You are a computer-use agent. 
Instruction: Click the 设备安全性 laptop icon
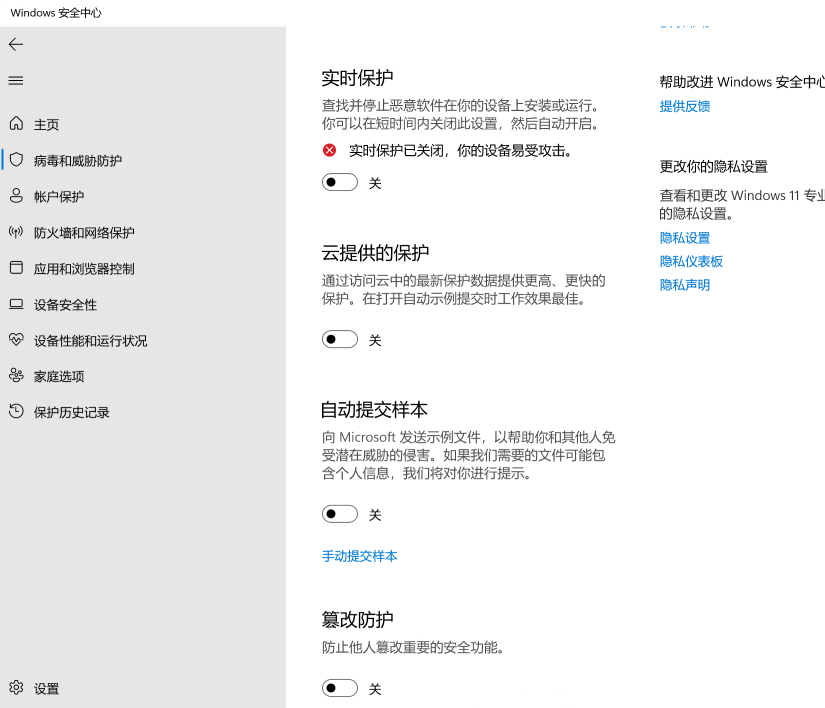16,304
